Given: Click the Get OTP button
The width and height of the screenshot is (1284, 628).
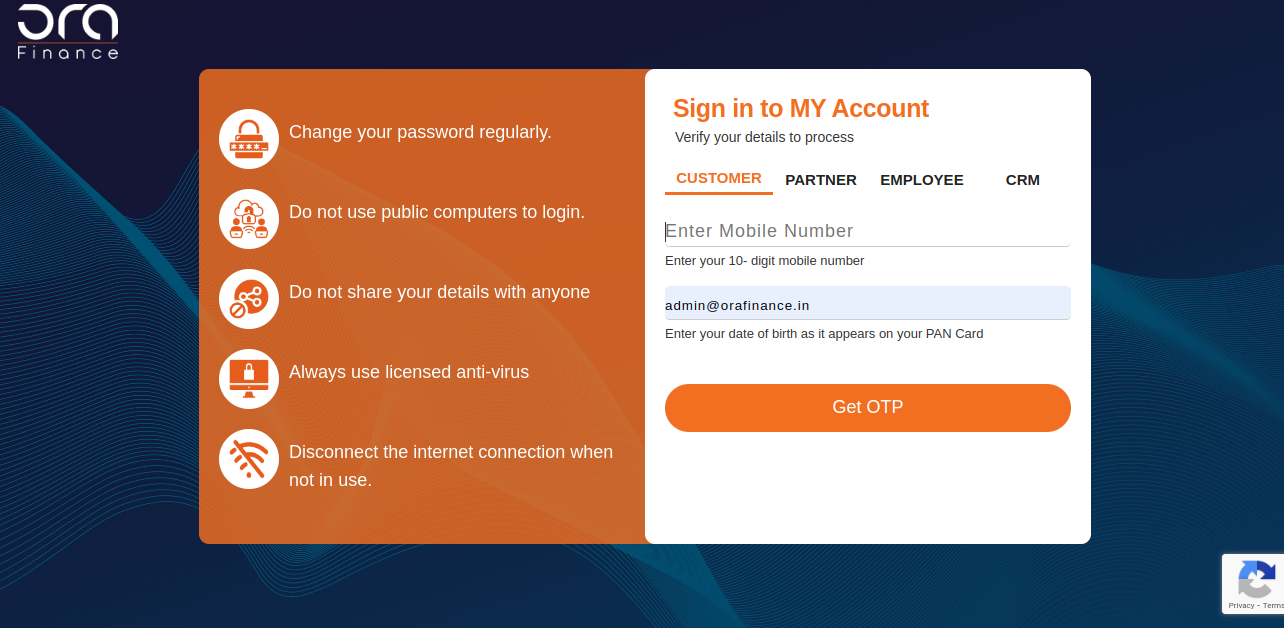Looking at the screenshot, I should pos(868,408).
